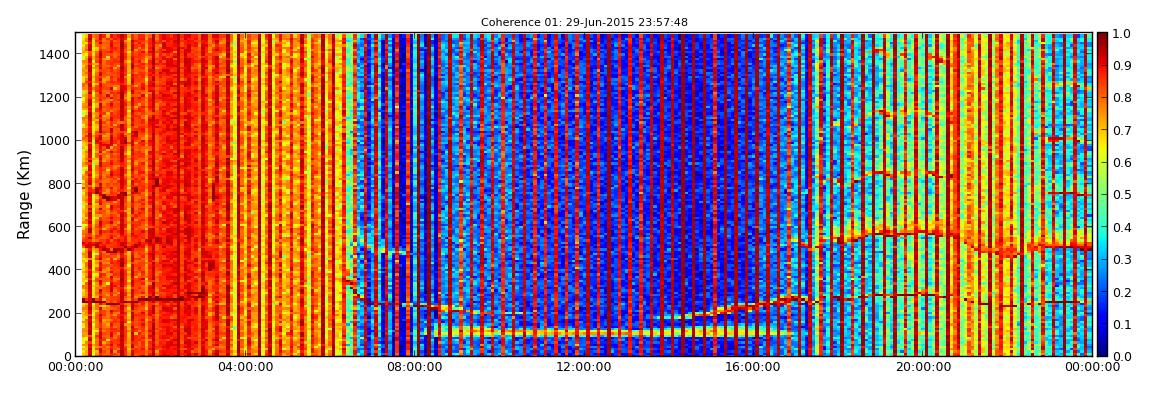This screenshot has width=1150, height=407.
Task: Click the 04:00:00 time axis label
Action: pos(245,367)
